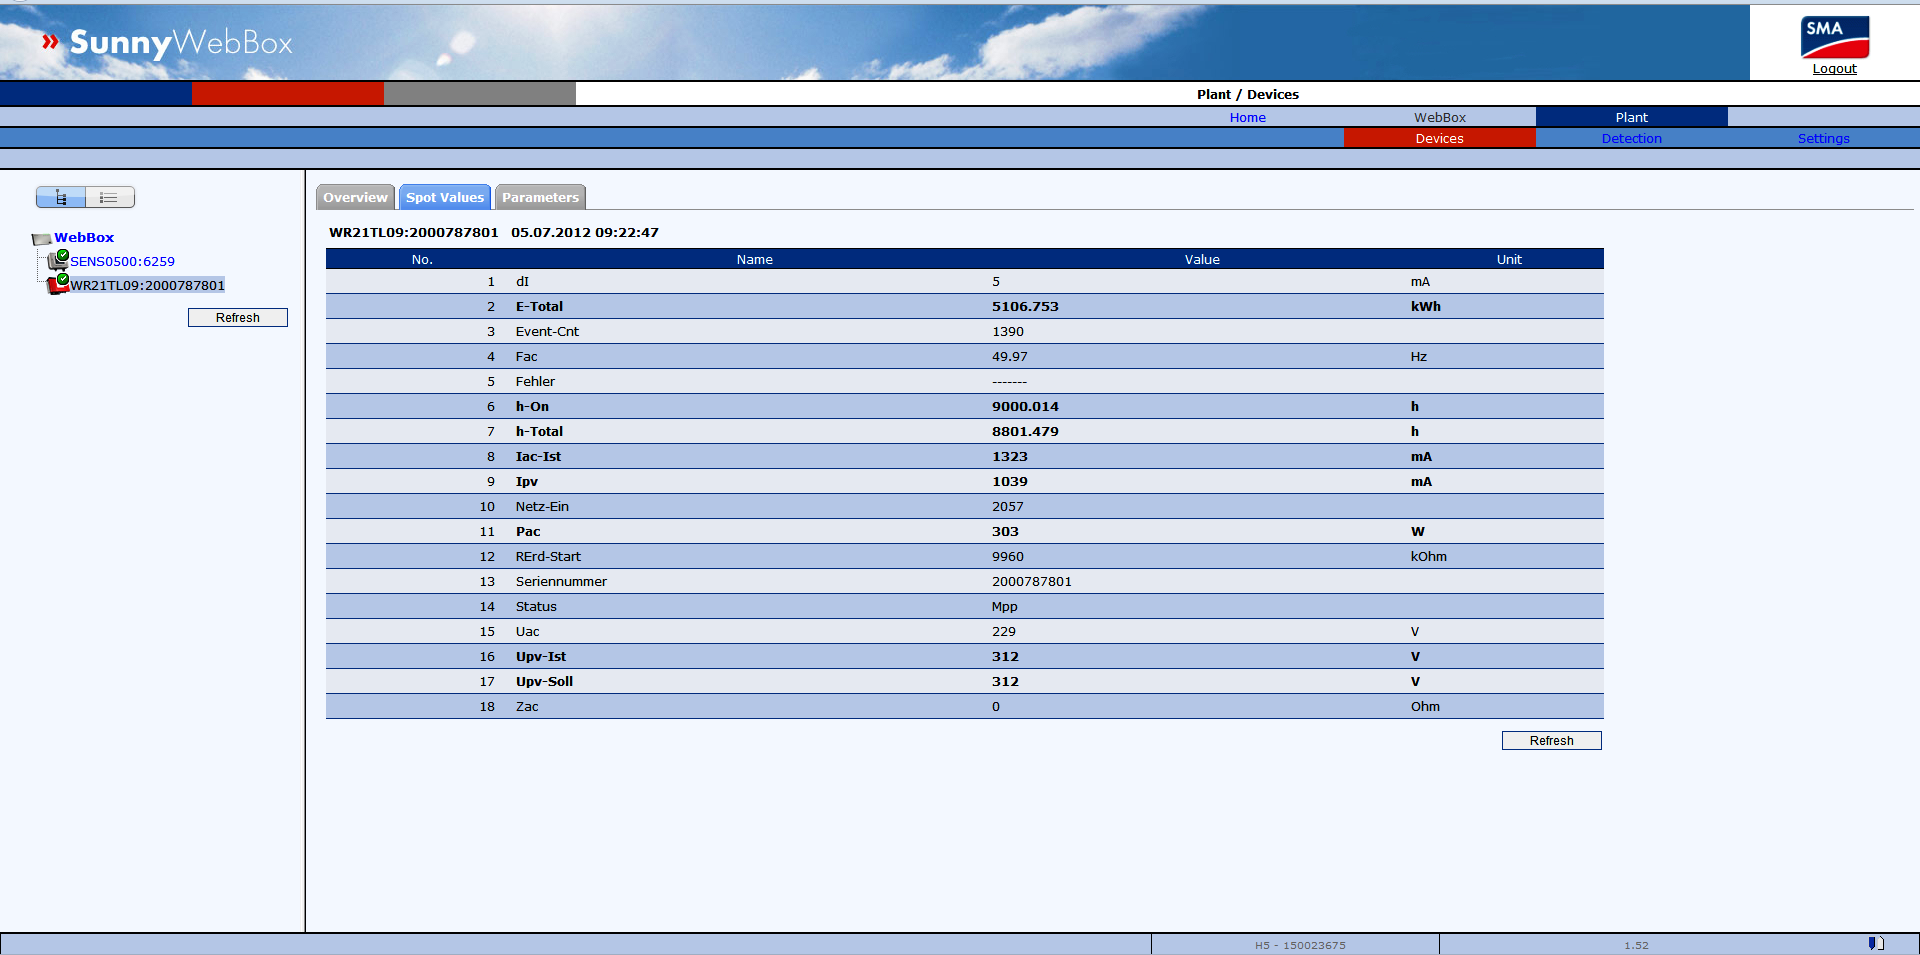Click the Unit column header
This screenshot has width=1920, height=955.
pyautogui.click(x=1509, y=259)
